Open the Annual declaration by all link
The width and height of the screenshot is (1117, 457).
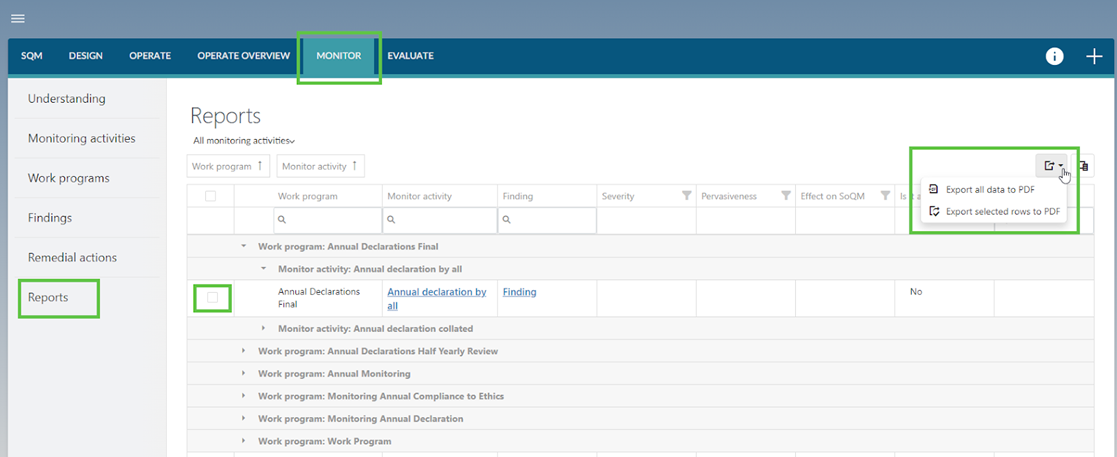click(x=437, y=299)
